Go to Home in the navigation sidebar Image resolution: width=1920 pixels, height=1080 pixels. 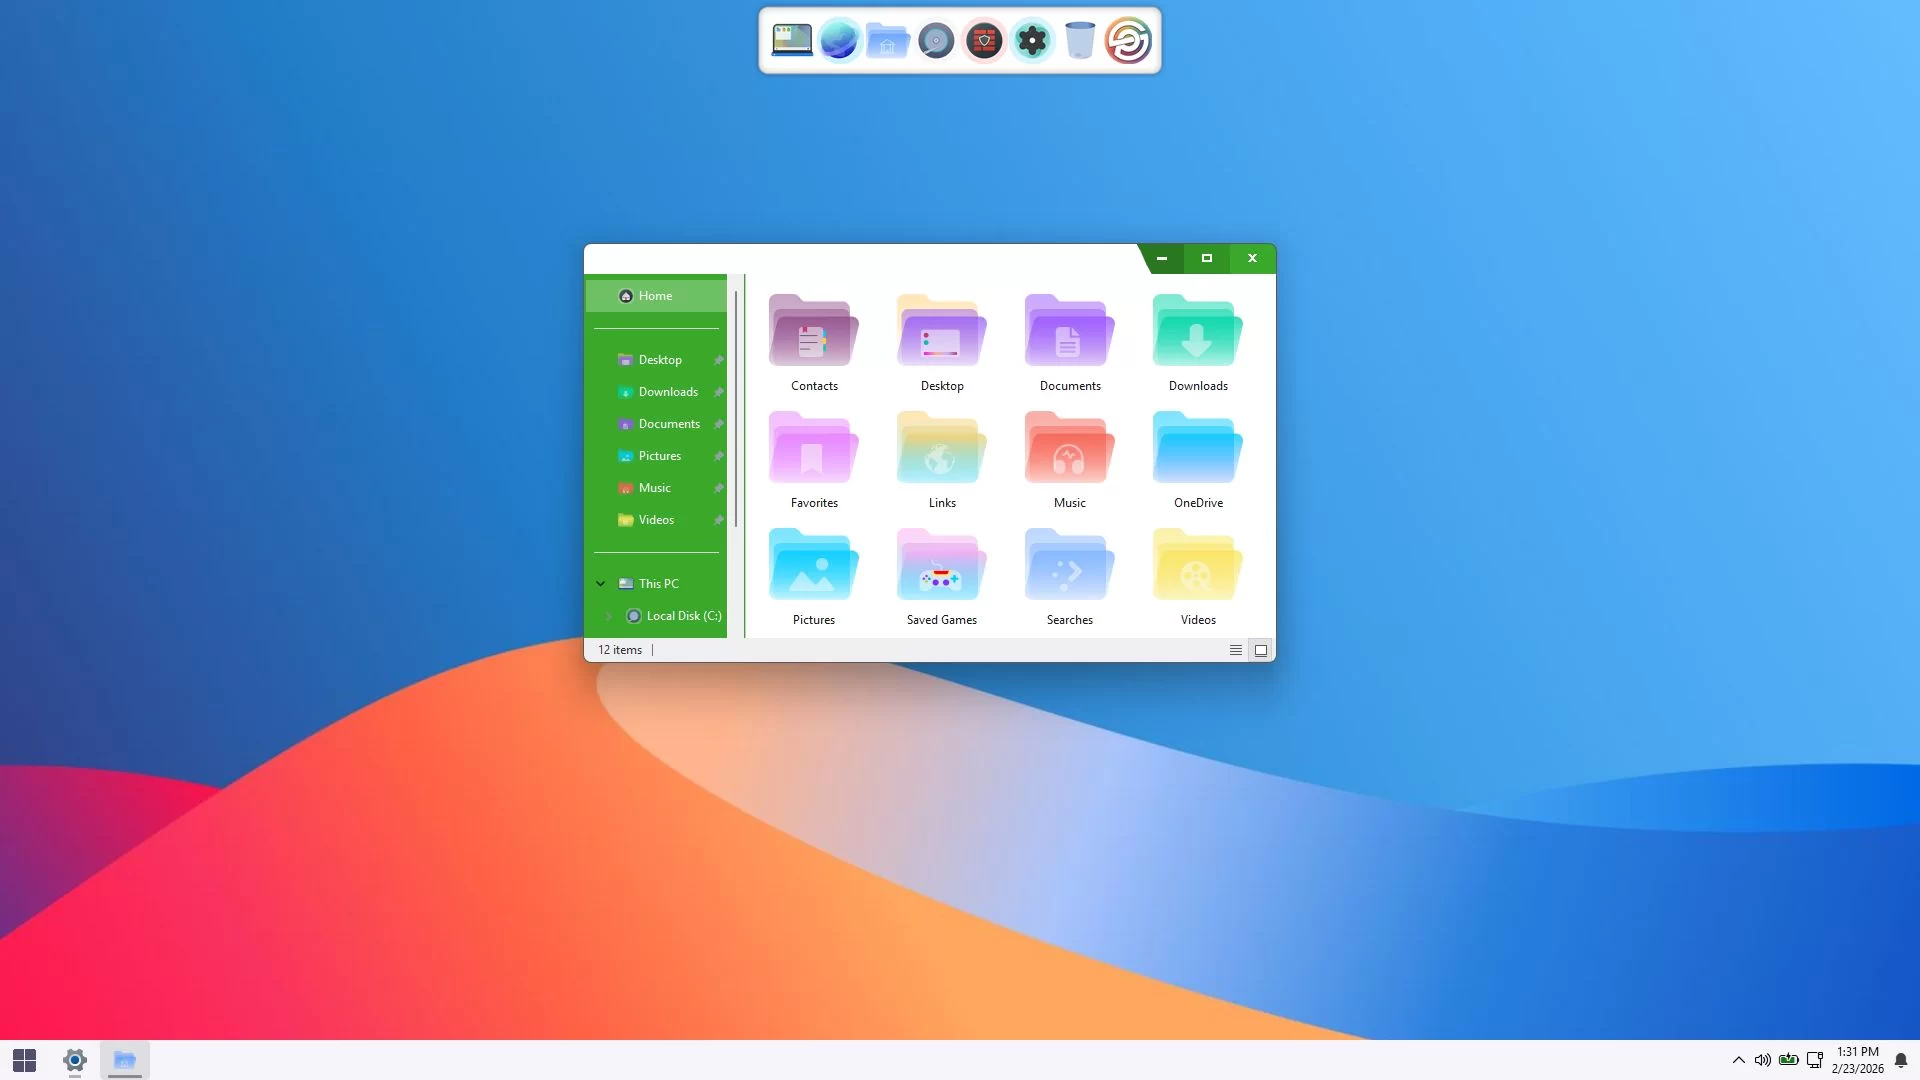tap(656, 296)
